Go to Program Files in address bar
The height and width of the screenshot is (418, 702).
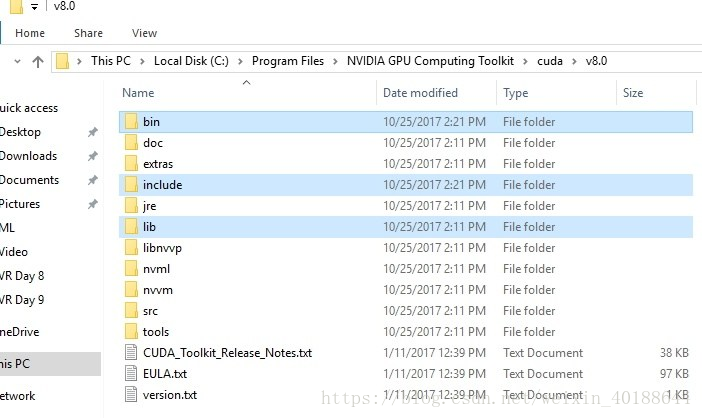click(x=288, y=61)
